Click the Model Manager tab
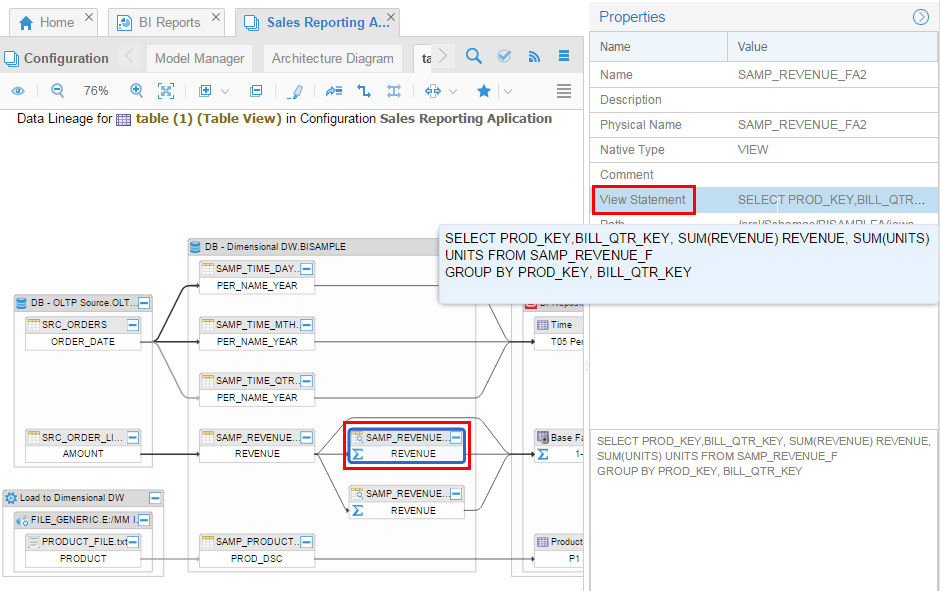The height and width of the screenshot is (591, 940). click(199, 58)
